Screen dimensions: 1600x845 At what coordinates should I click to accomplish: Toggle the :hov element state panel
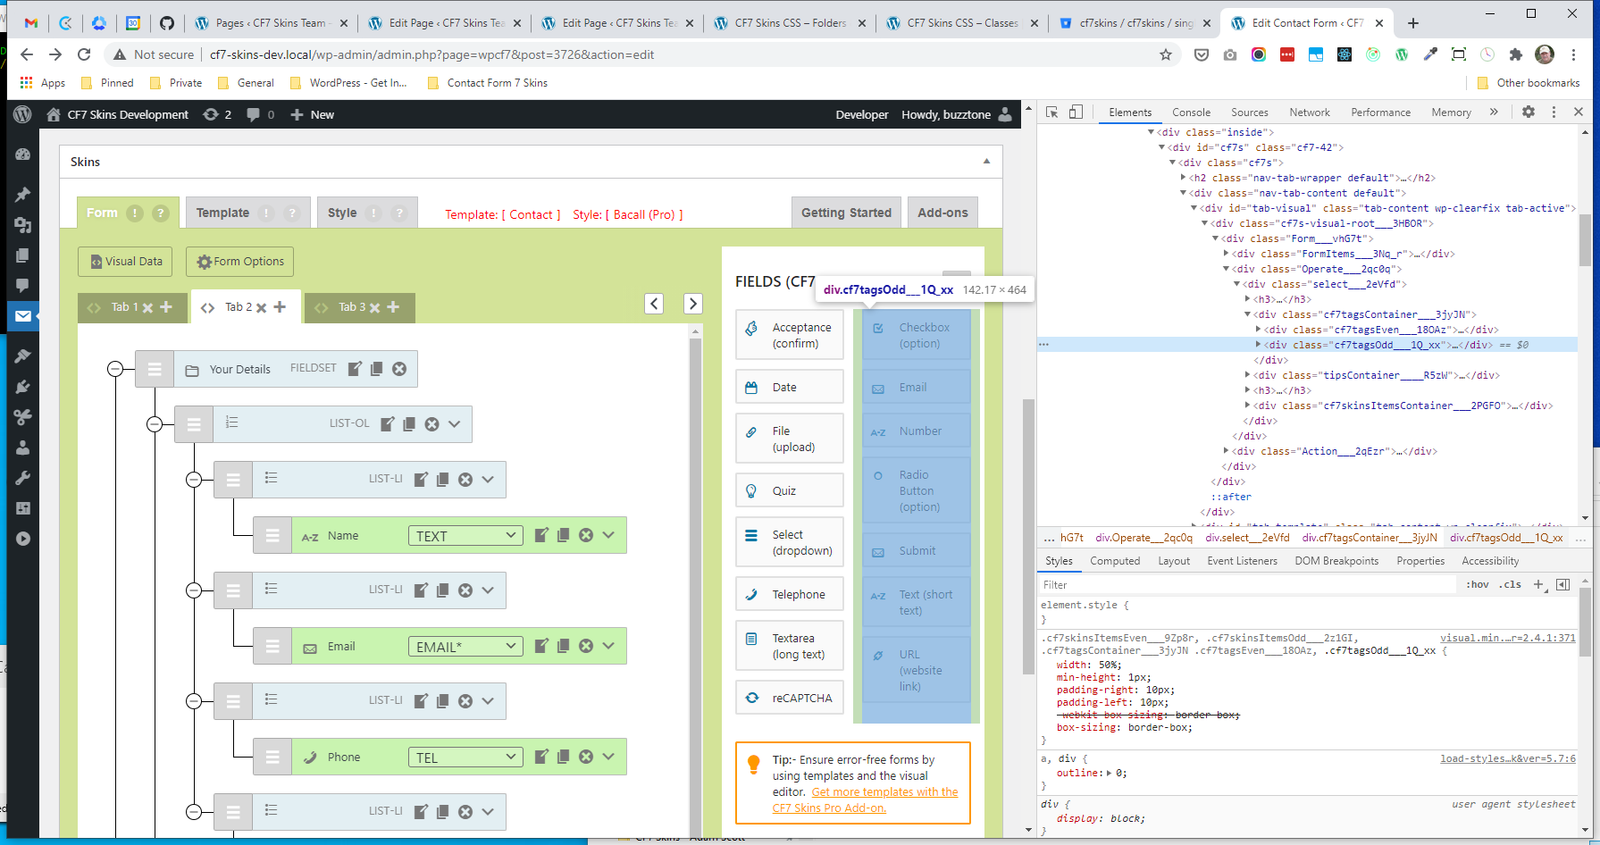point(1477,585)
